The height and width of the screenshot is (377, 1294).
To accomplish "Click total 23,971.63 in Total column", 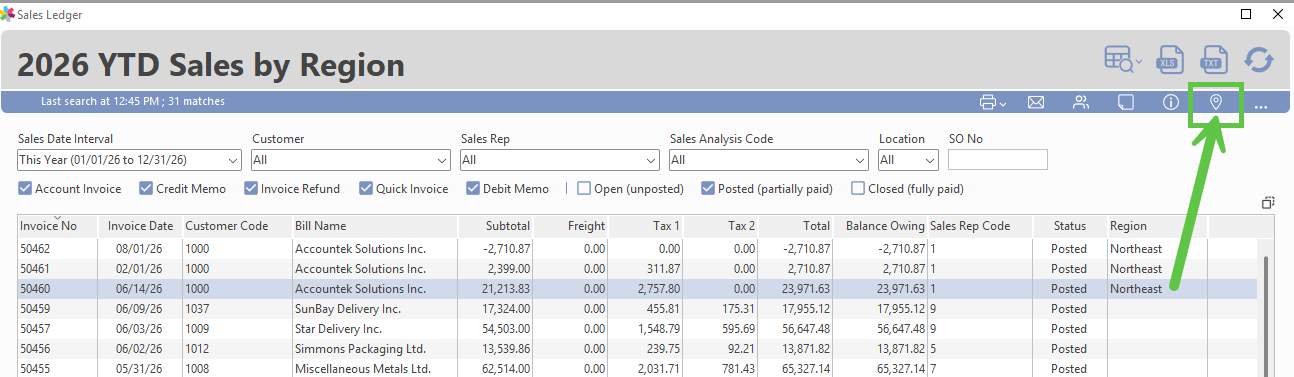I will point(806,289).
